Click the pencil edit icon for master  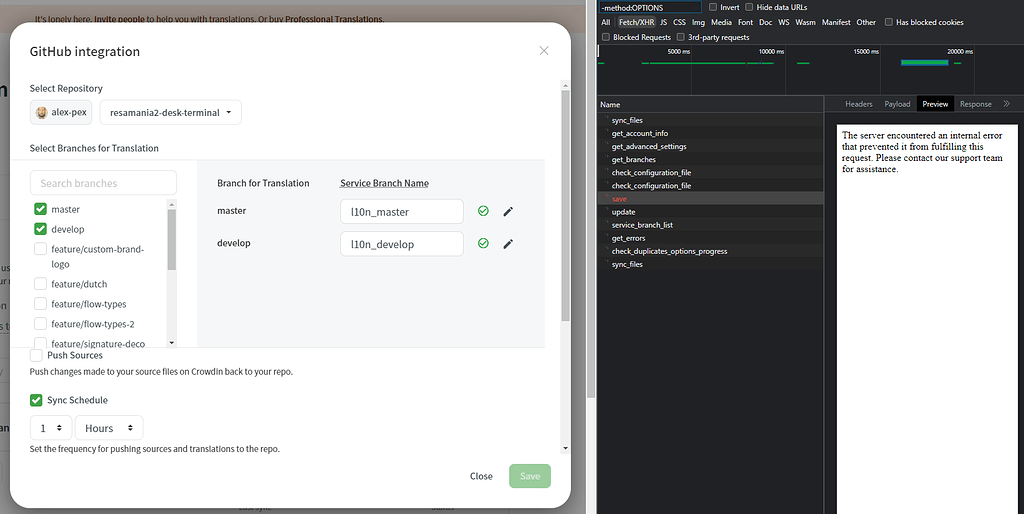click(508, 211)
